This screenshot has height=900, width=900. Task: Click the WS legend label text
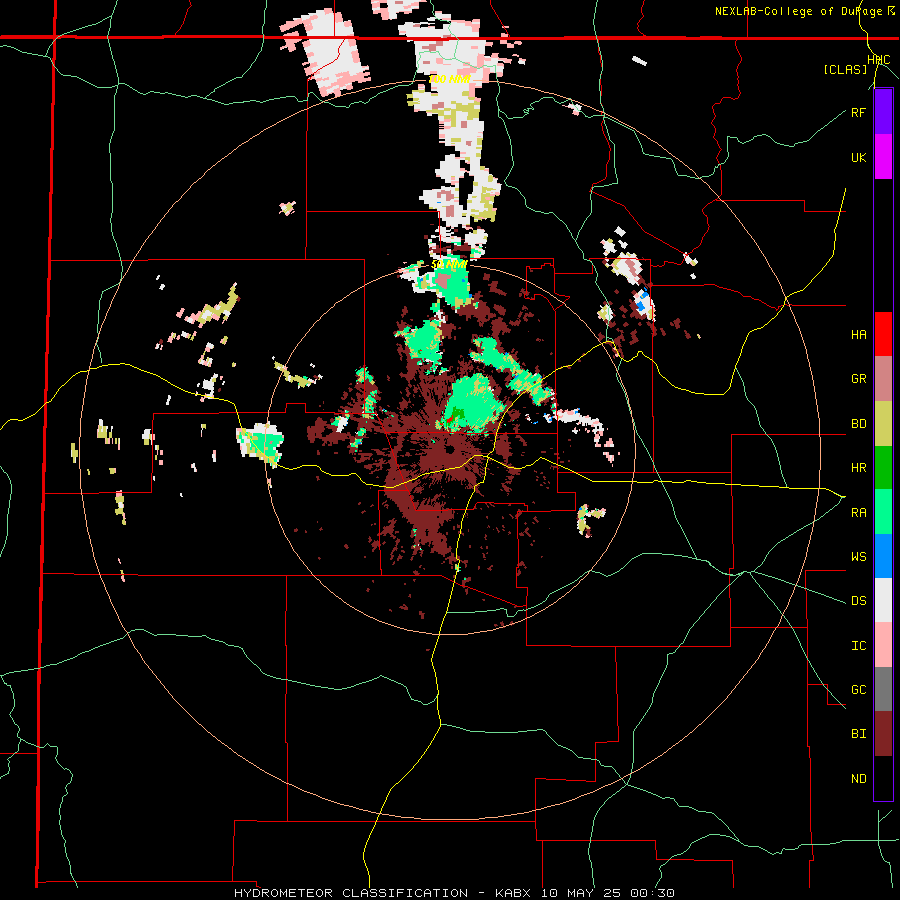858,556
